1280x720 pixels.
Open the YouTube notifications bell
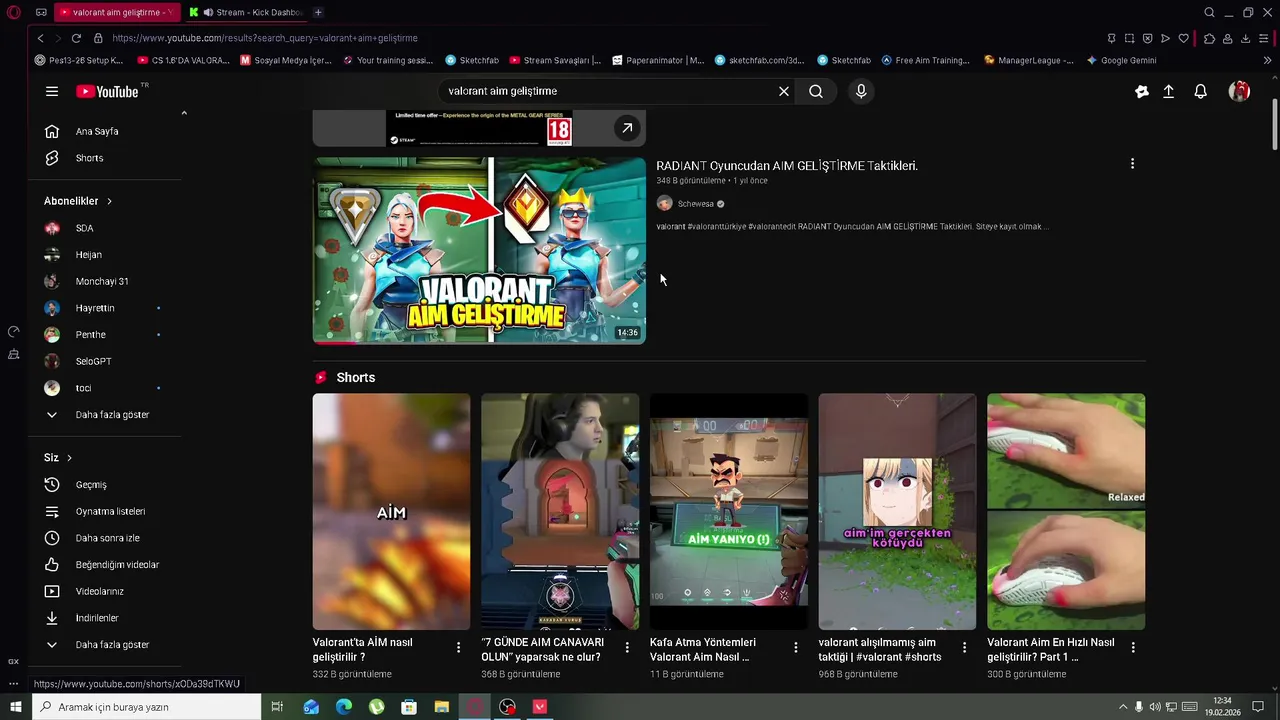pyautogui.click(x=1200, y=91)
